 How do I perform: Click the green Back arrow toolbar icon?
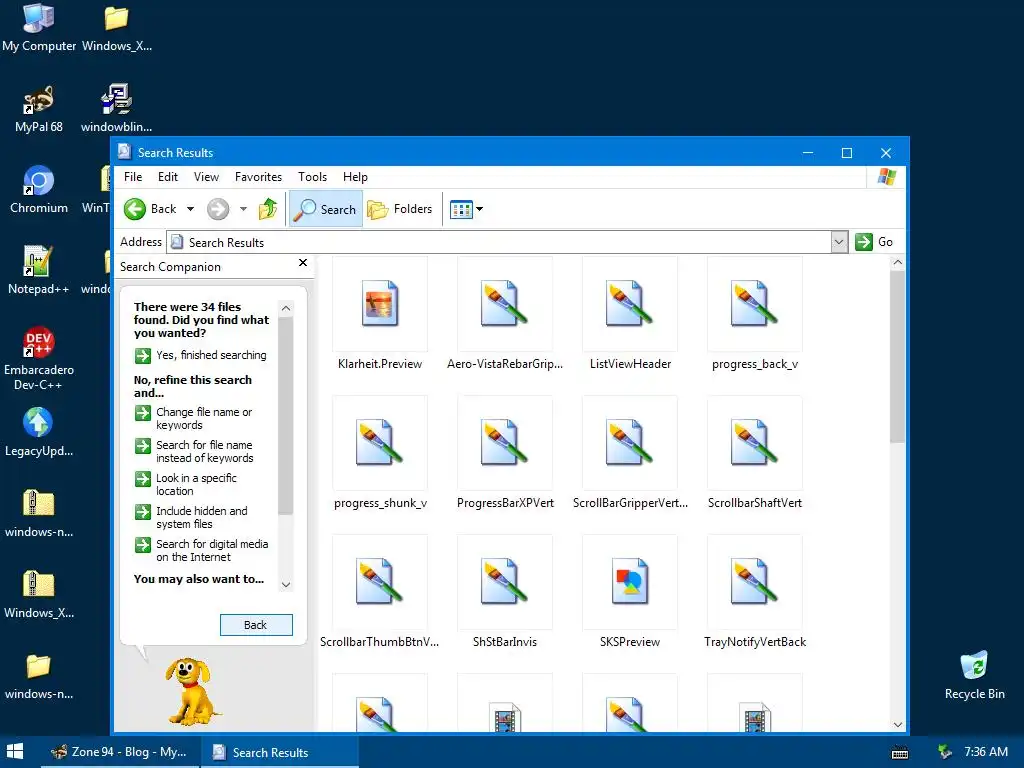point(135,209)
